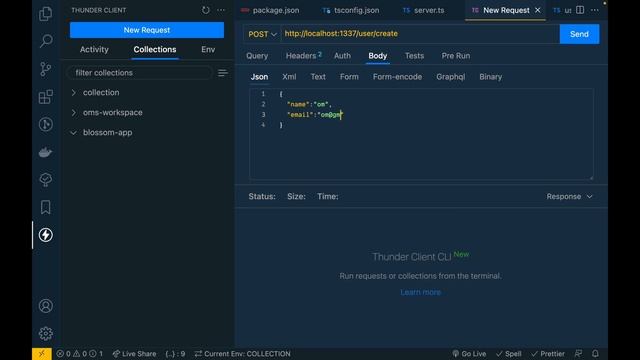This screenshot has width=640, height=360.
Task: Open the tree icon below the Docker icon
Action: (45, 180)
